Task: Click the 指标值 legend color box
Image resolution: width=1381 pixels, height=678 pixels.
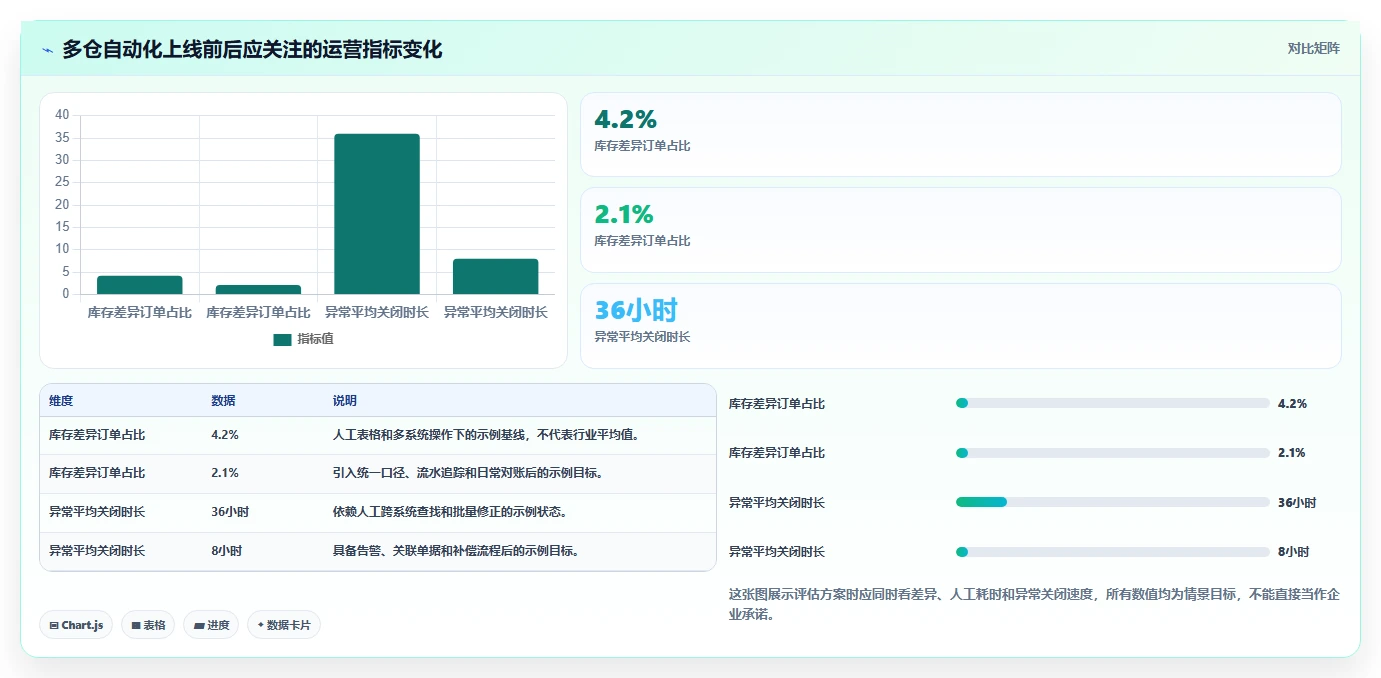Action: (282, 340)
